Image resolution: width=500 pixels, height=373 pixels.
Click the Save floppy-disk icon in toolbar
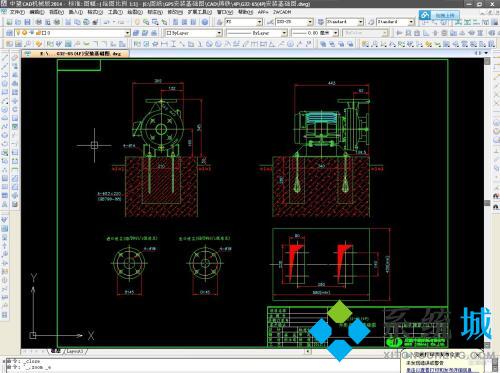coord(27,22)
